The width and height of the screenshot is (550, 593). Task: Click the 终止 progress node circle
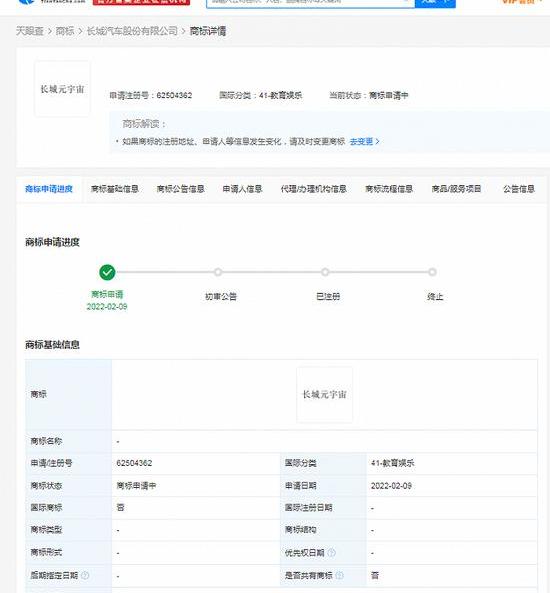click(x=432, y=272)
